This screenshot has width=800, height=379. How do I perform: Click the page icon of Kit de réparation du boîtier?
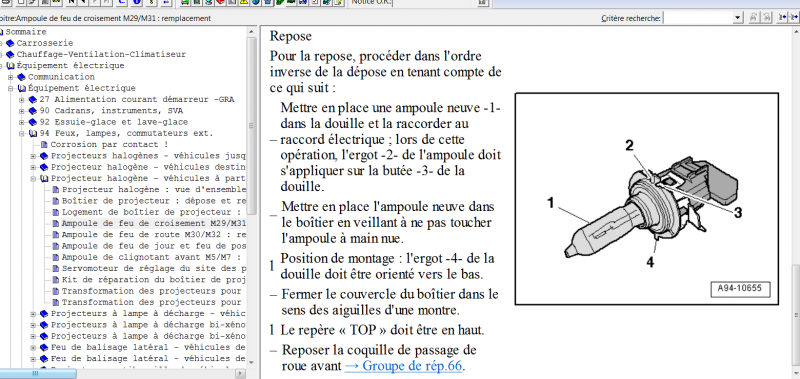(56, 280)
